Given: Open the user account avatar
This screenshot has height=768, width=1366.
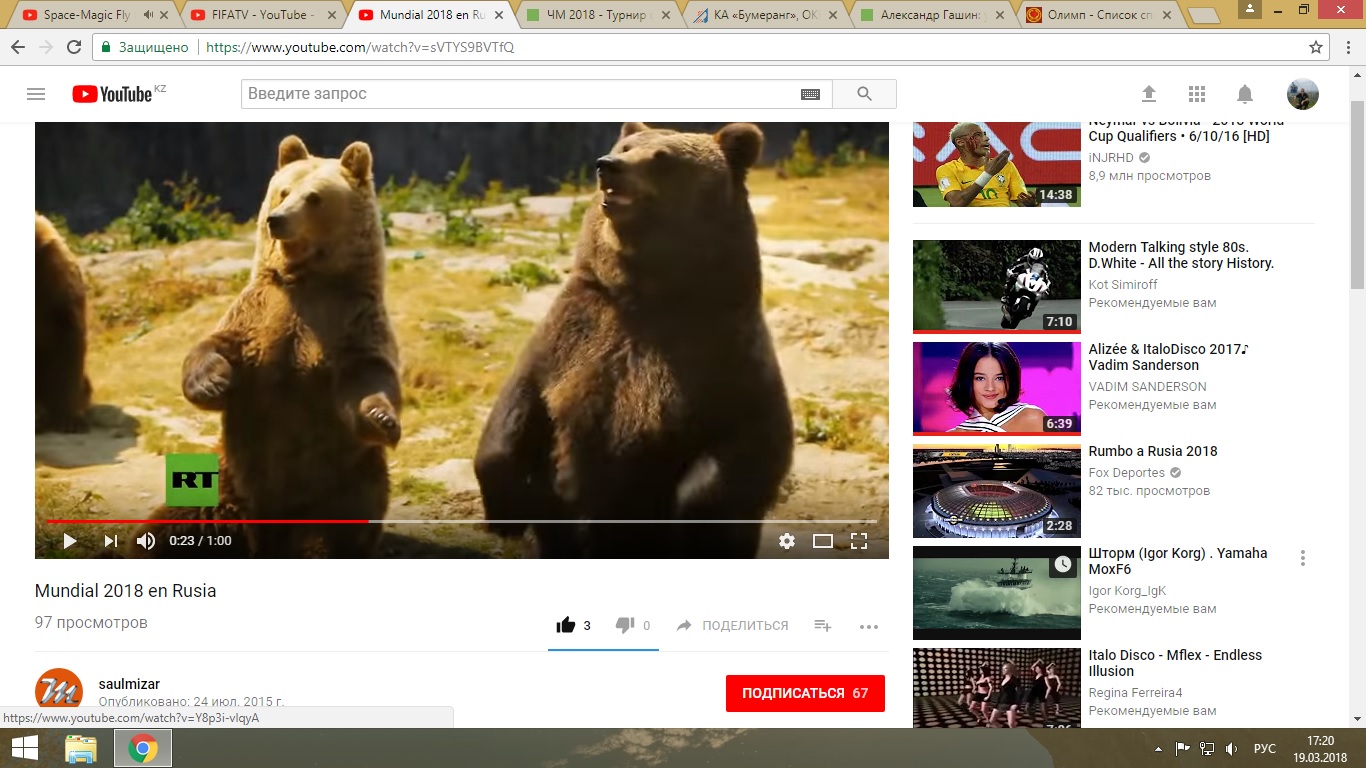Looking at the screenshot, I should (x=1302, y=94).
